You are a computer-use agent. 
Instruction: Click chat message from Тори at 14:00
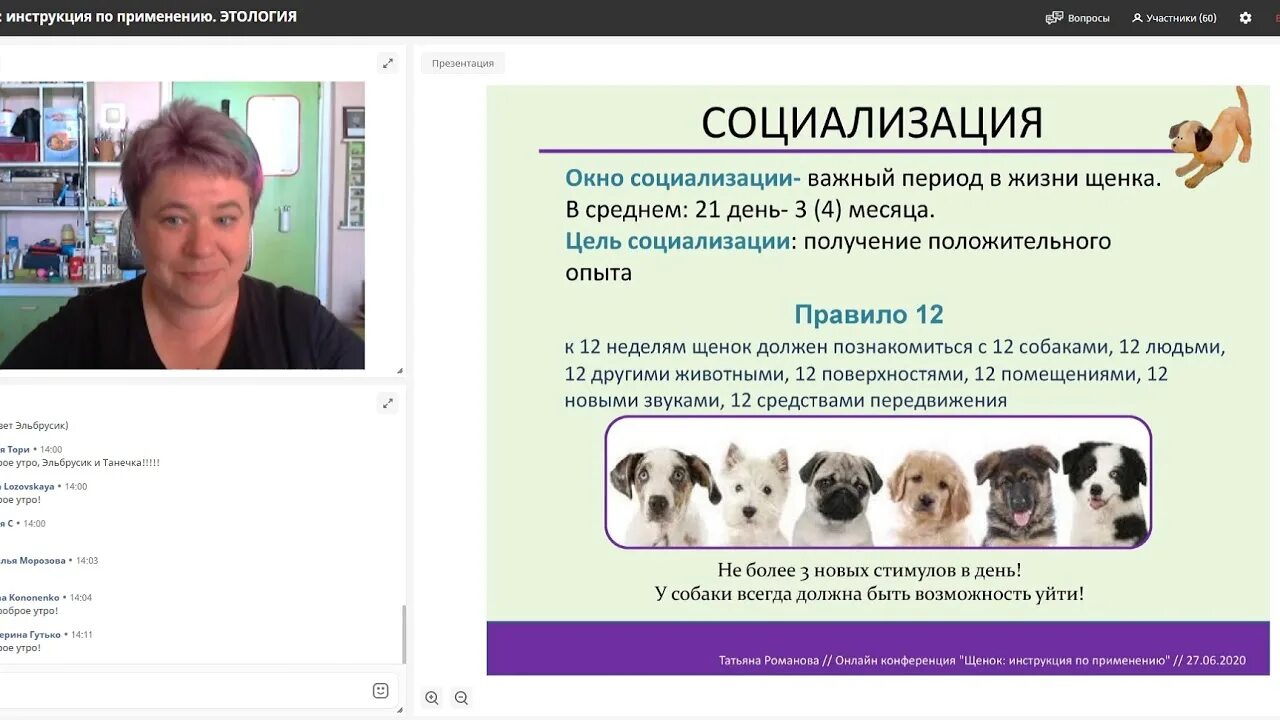coord(80,456)
